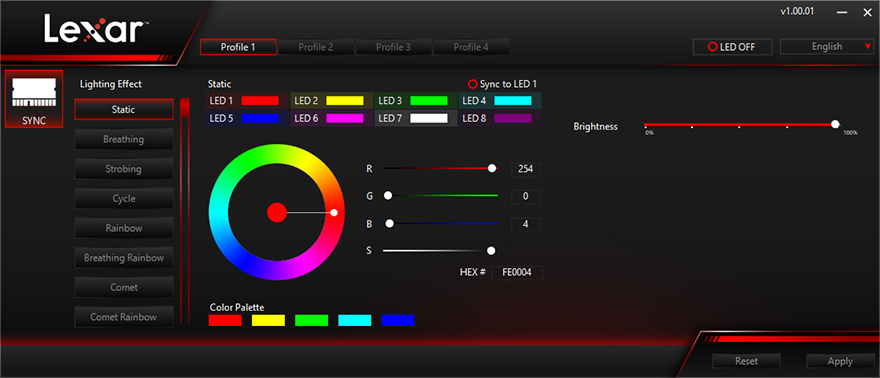Pick the Breathing Rainbow effect
This screenshot has height=378, width=880.
(123, 258)
